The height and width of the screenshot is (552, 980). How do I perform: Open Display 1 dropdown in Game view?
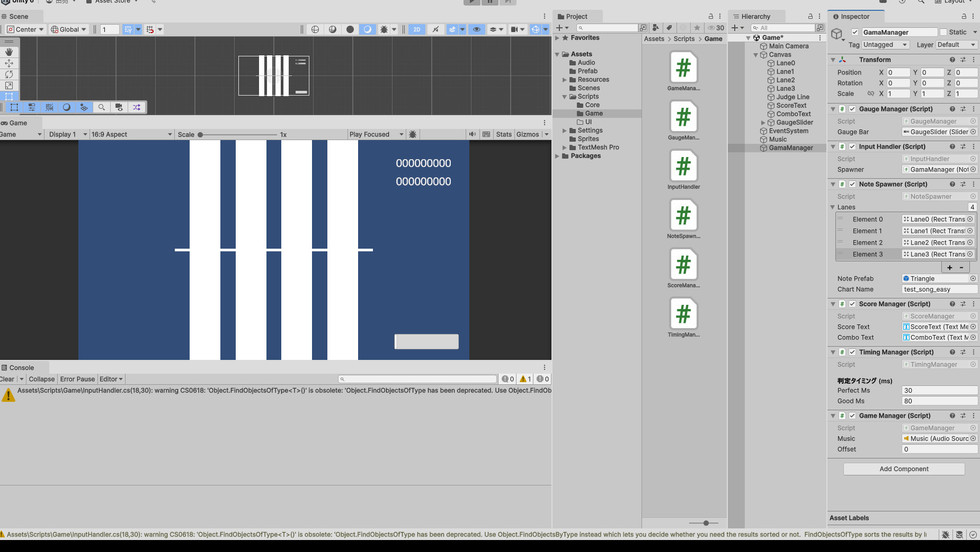tap(68, 134)
